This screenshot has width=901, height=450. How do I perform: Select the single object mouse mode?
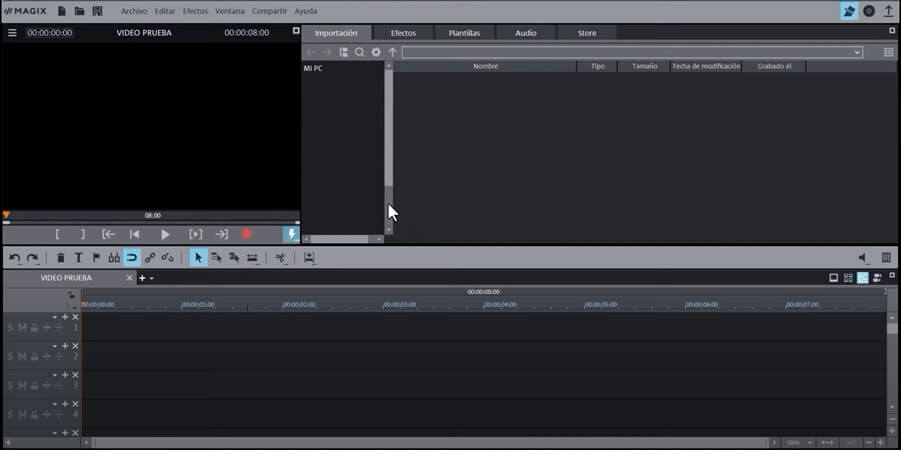[198, 258]
